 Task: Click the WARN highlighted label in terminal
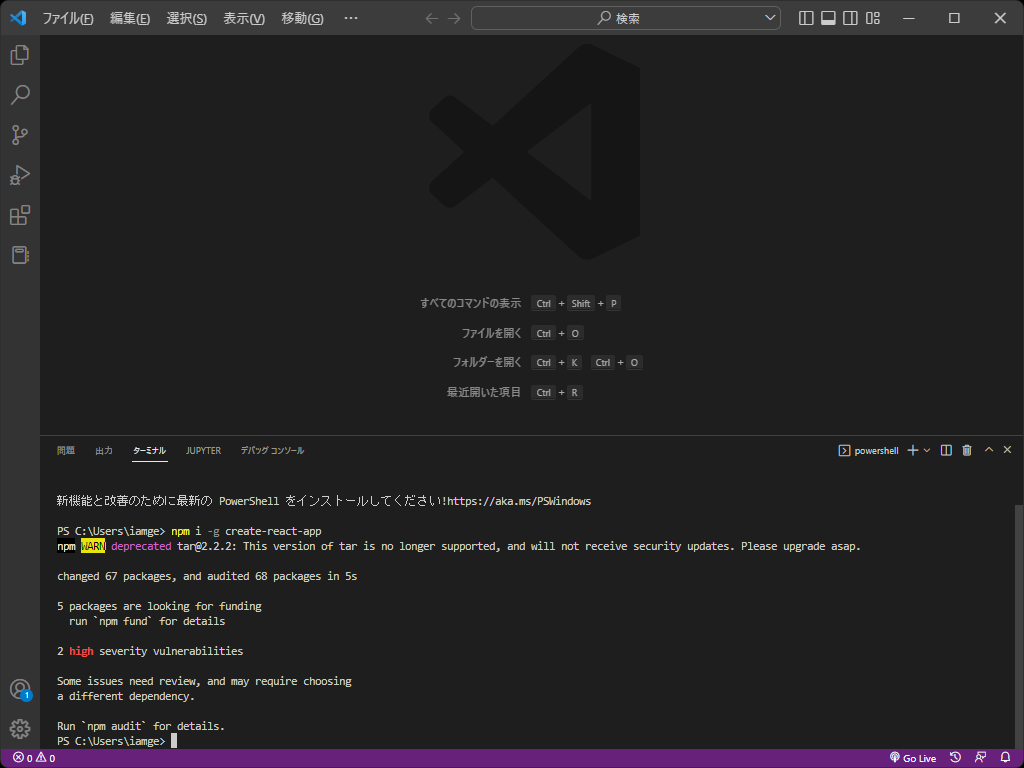[x=93, y=547]
